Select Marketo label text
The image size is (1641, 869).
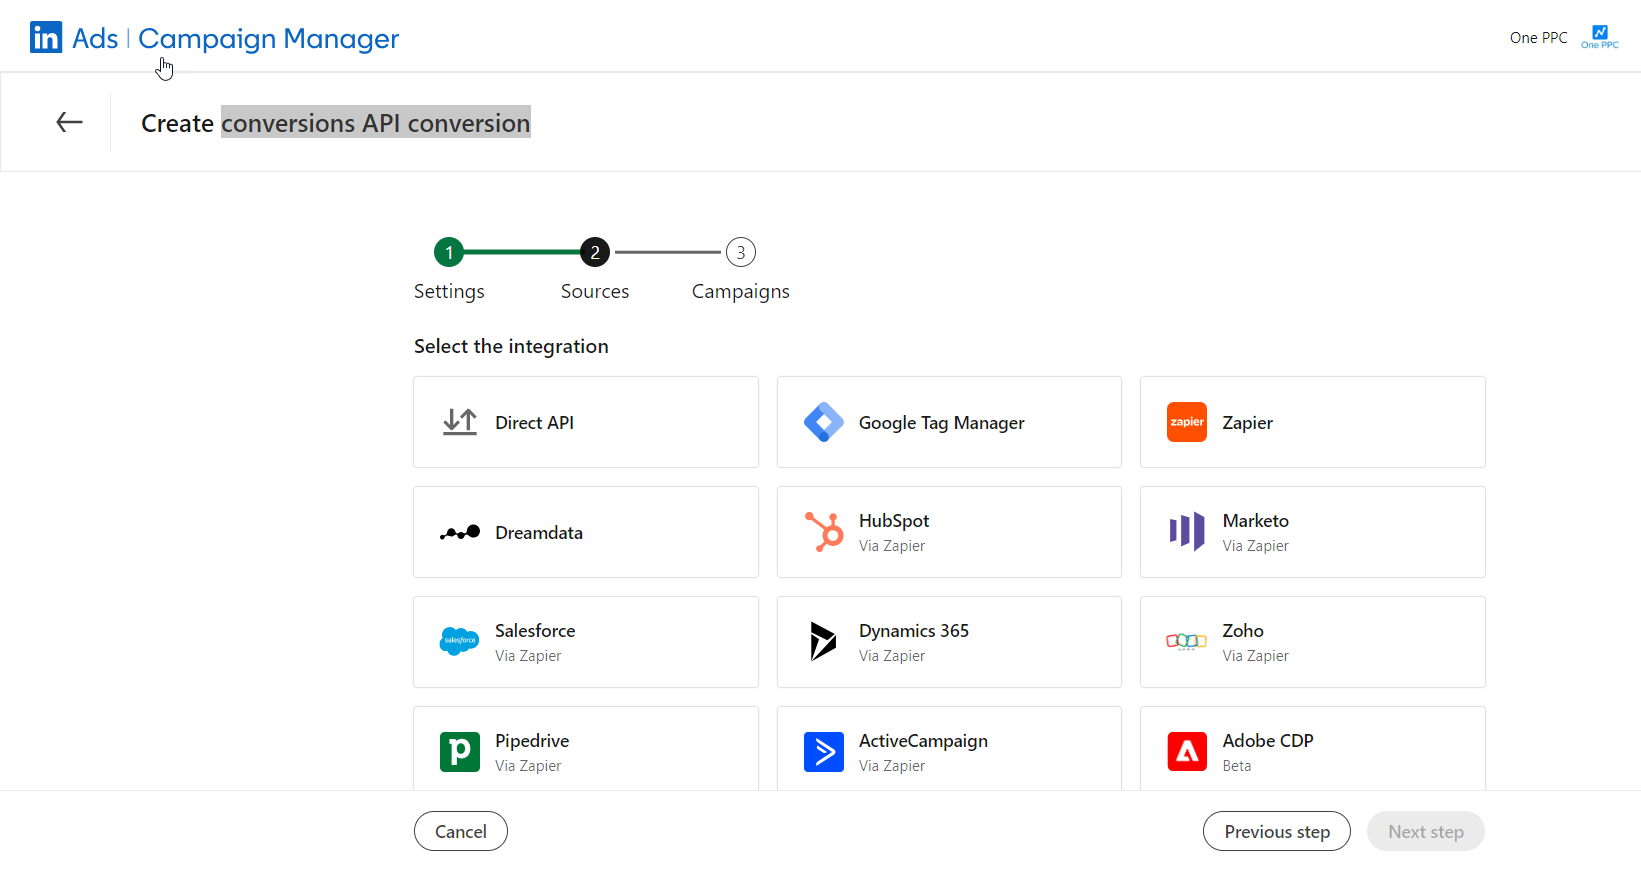1256,521
